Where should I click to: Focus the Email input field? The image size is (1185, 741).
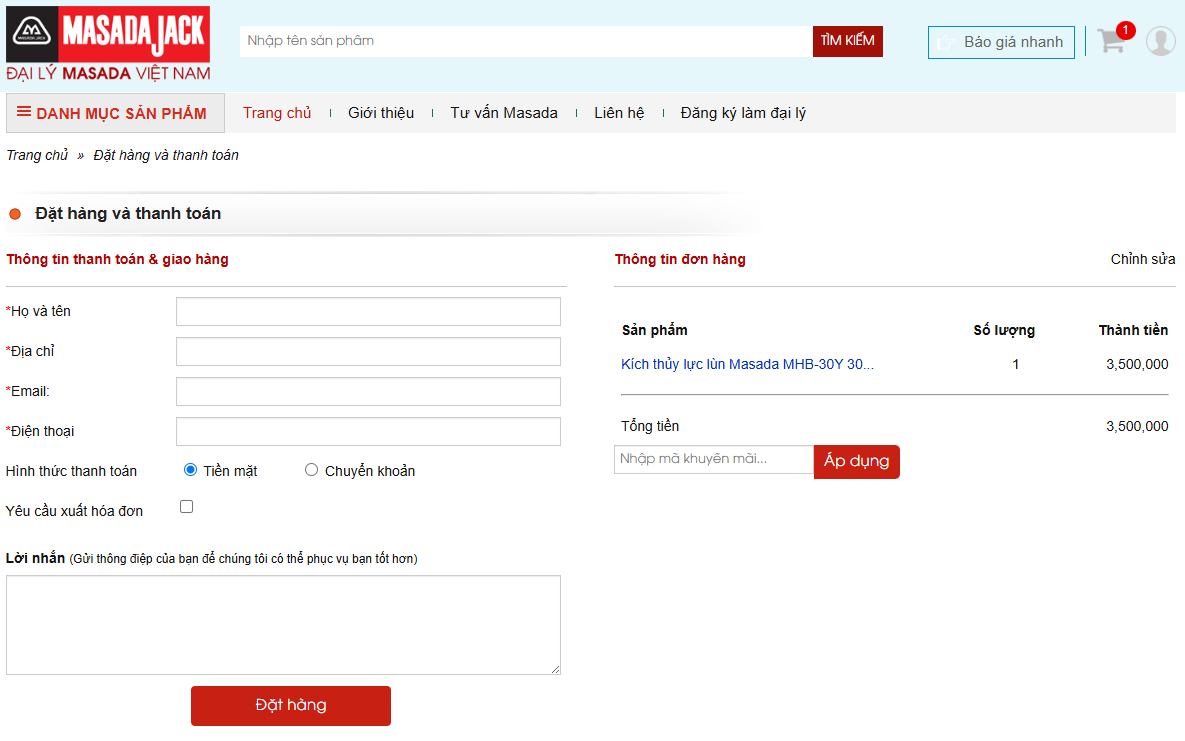pos(368,392)
